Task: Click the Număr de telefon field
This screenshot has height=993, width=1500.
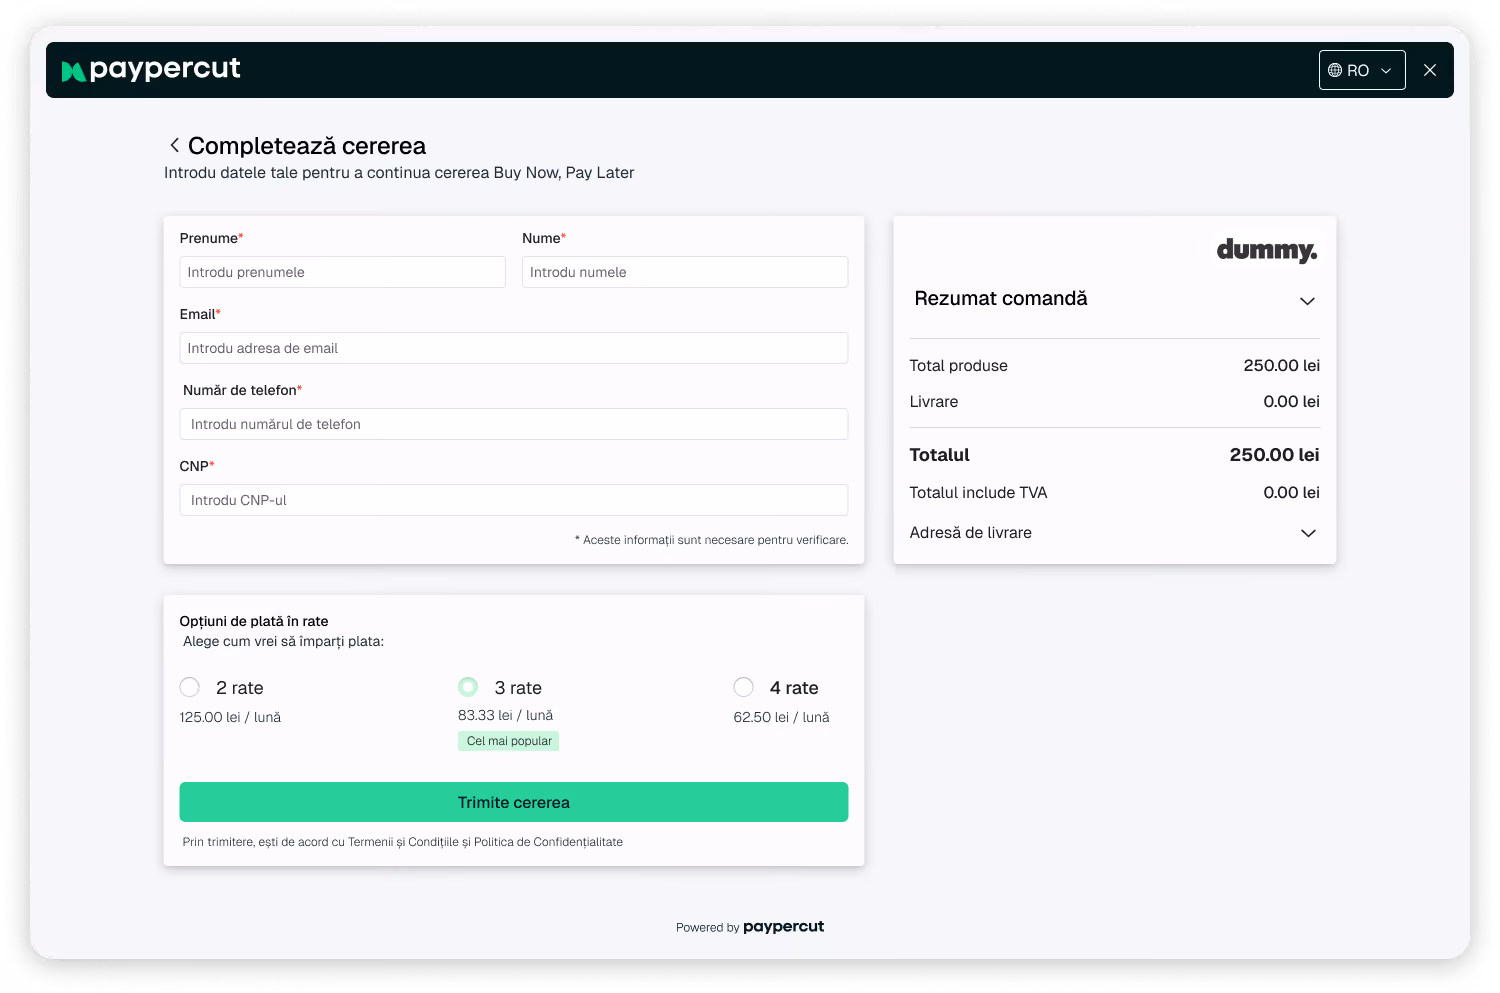Action: [514, 424]
